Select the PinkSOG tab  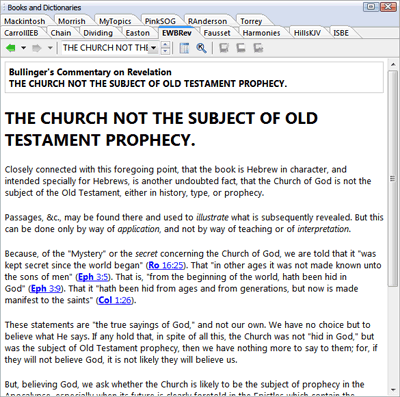click(160, 21)
